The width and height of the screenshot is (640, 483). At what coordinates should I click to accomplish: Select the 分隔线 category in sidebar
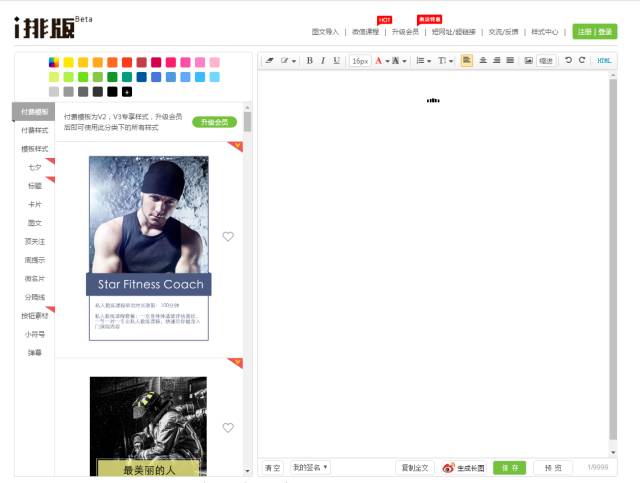pyautogui.click(x=35, y=297)
